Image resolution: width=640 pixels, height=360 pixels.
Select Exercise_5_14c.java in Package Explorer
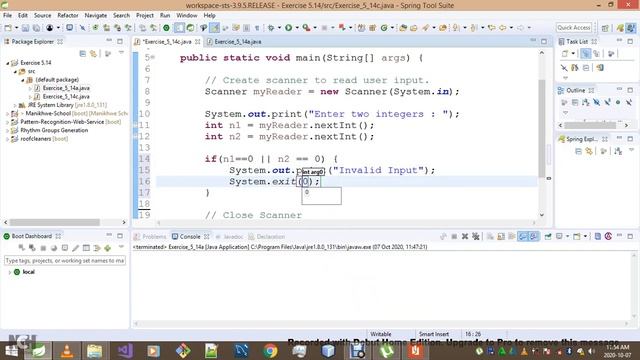click(x=66, y=97)
